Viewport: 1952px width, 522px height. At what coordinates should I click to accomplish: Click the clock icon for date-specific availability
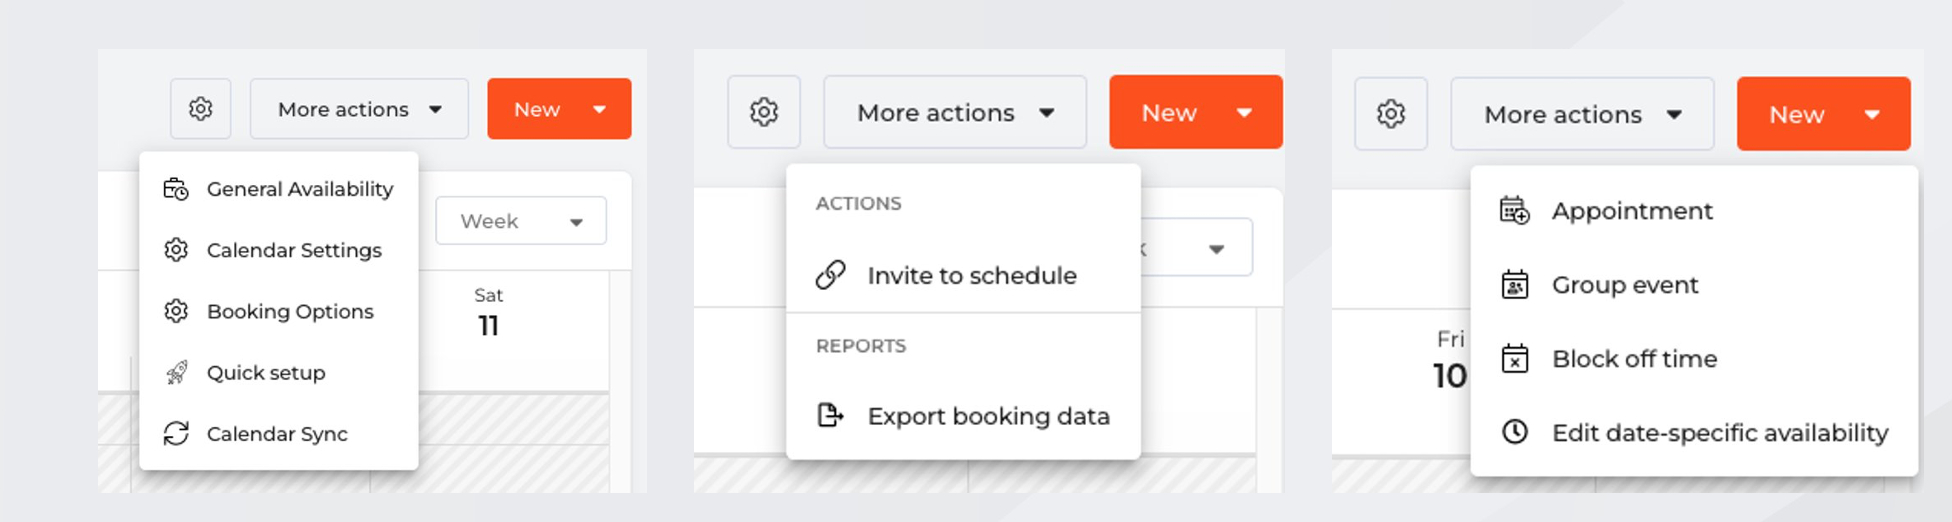tap(1515, 432)
